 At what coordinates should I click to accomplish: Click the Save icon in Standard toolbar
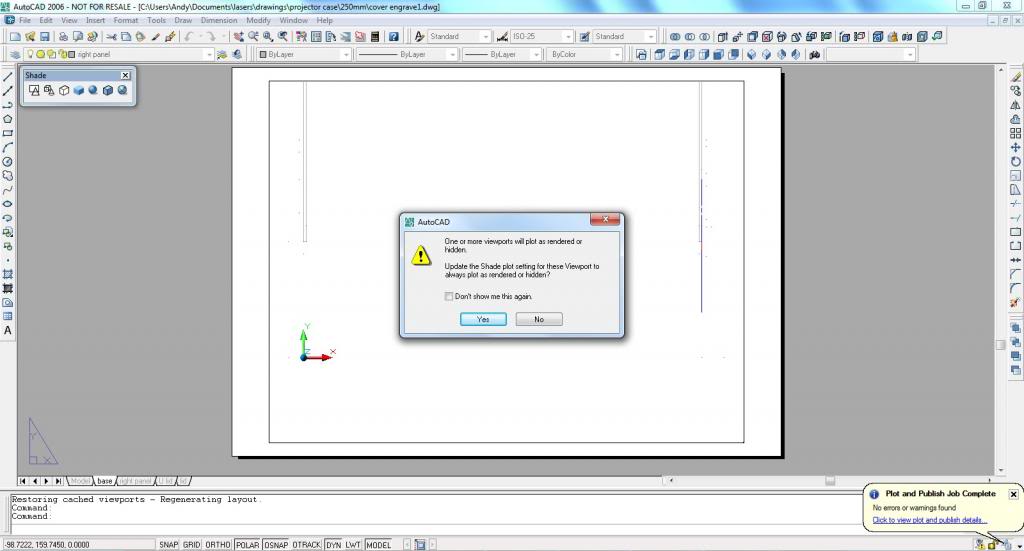pos(43,37)
